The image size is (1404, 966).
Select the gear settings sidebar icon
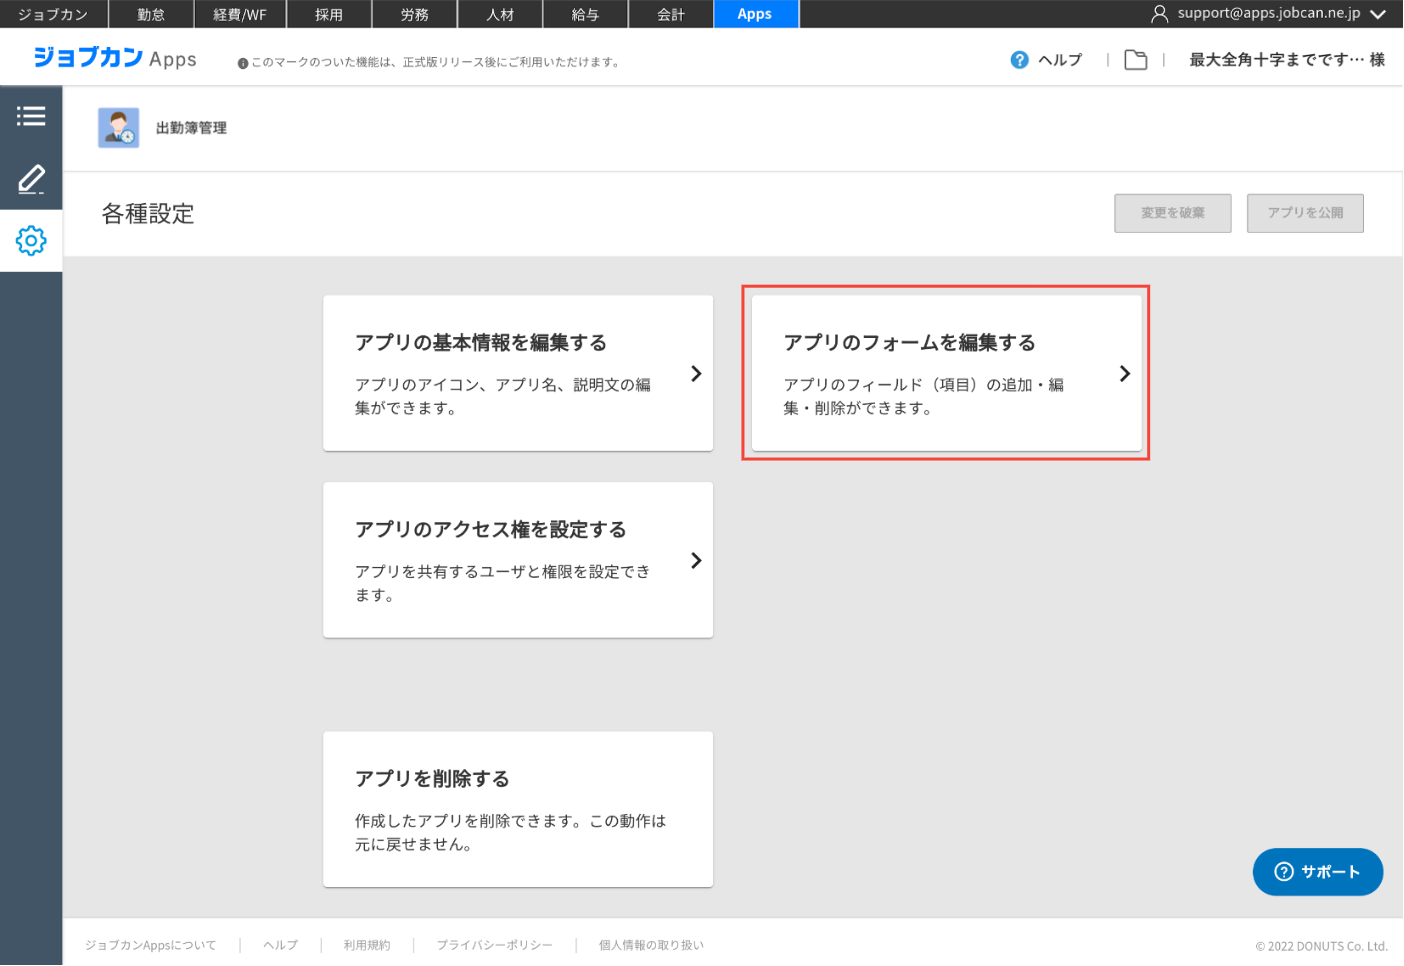point(31,240)
